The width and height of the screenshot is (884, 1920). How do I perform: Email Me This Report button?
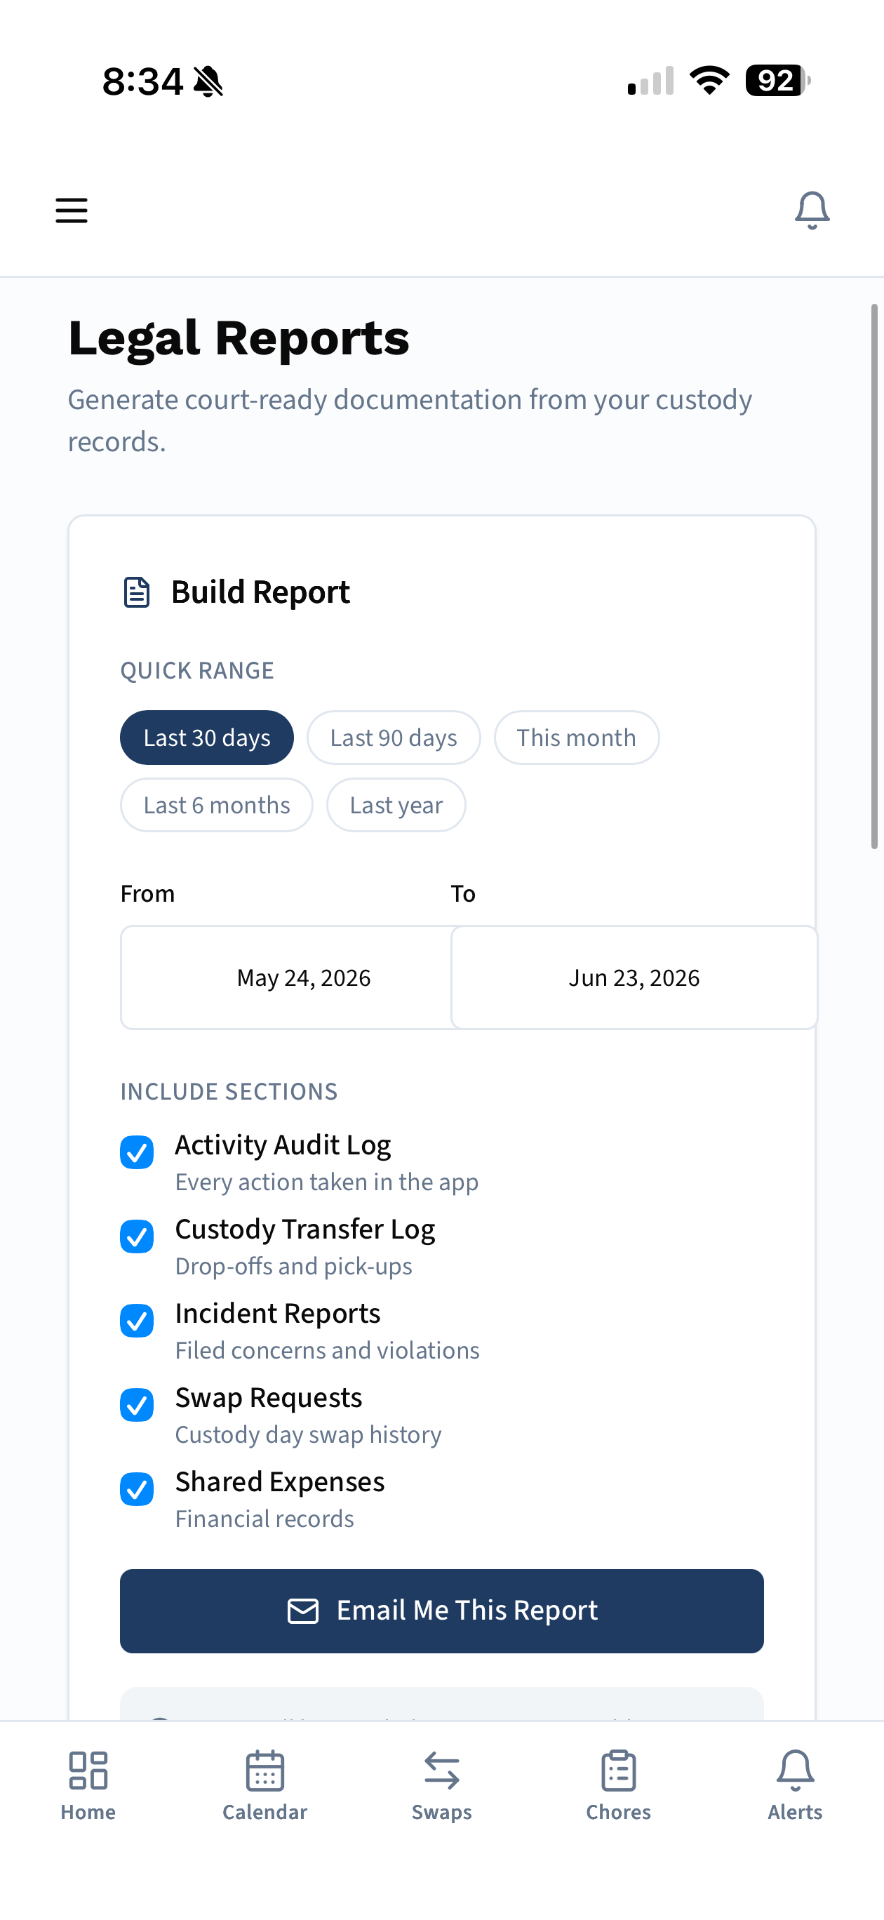[x=442, y=1611]
